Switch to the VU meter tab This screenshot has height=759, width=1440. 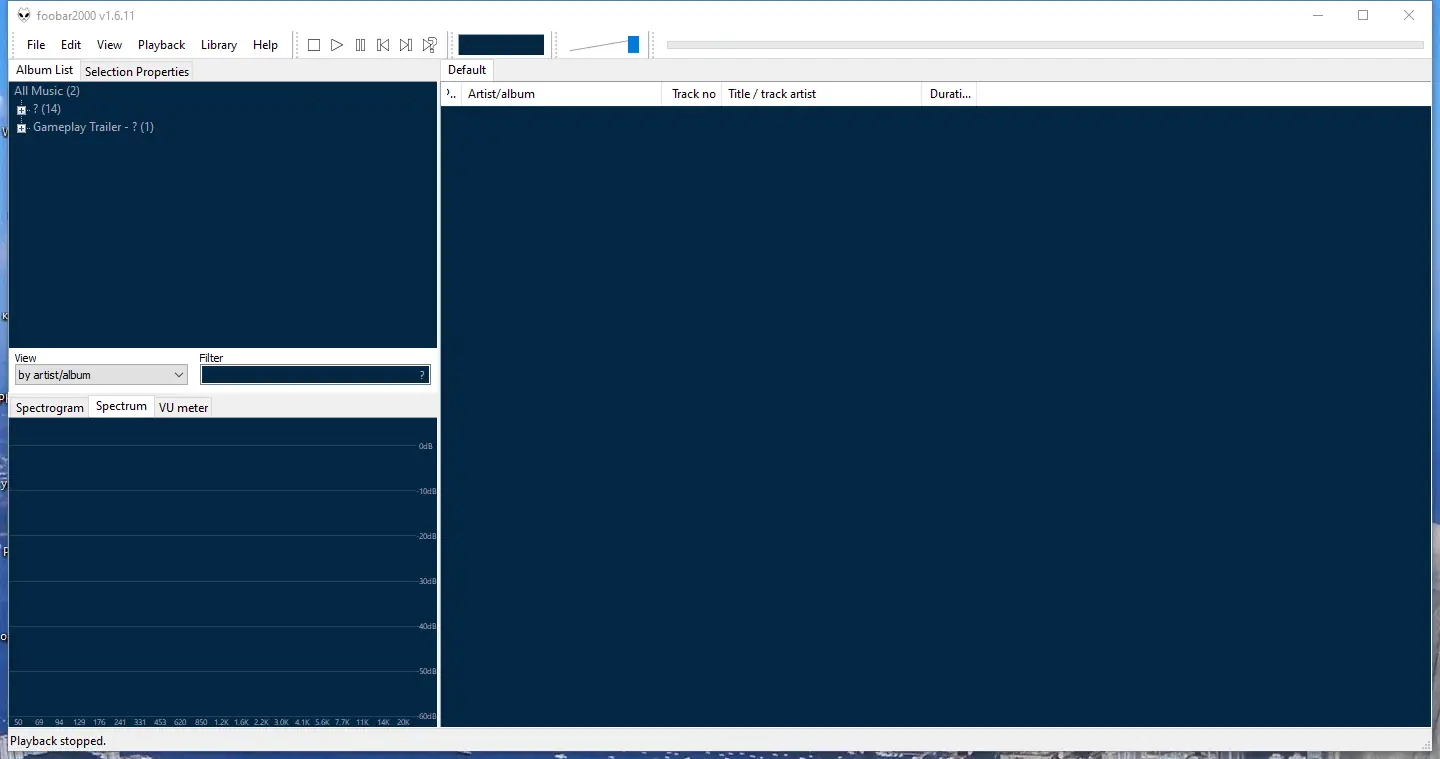(184, 408)
